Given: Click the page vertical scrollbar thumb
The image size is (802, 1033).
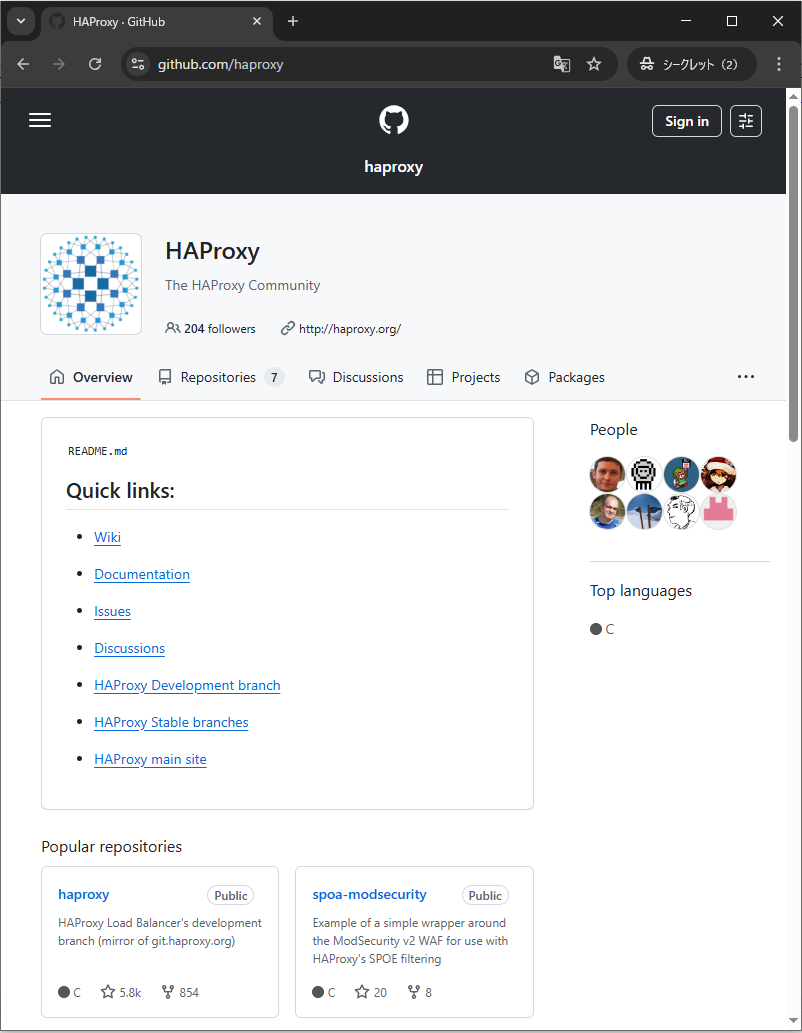Looking at the screenshot, I should pyautogui.click(x=793, y=272).
